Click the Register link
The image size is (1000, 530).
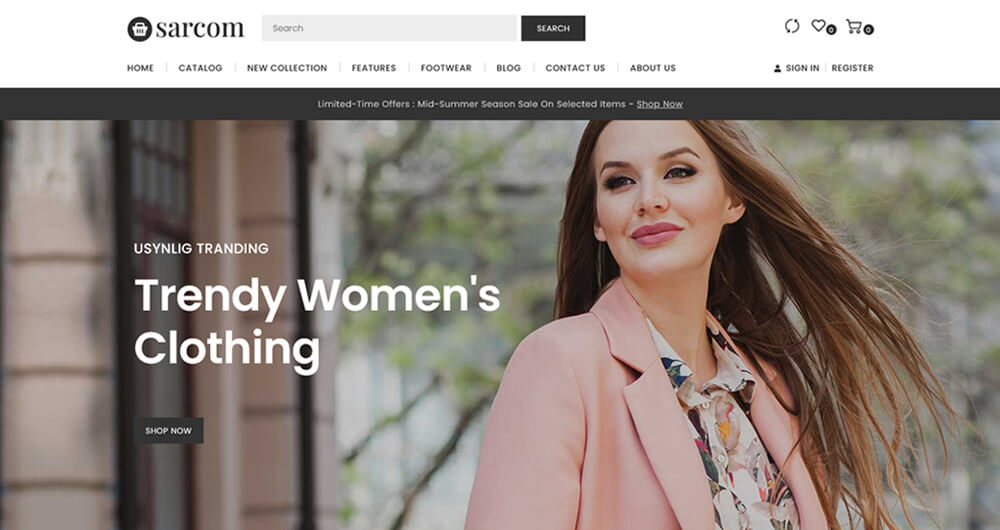852,68
